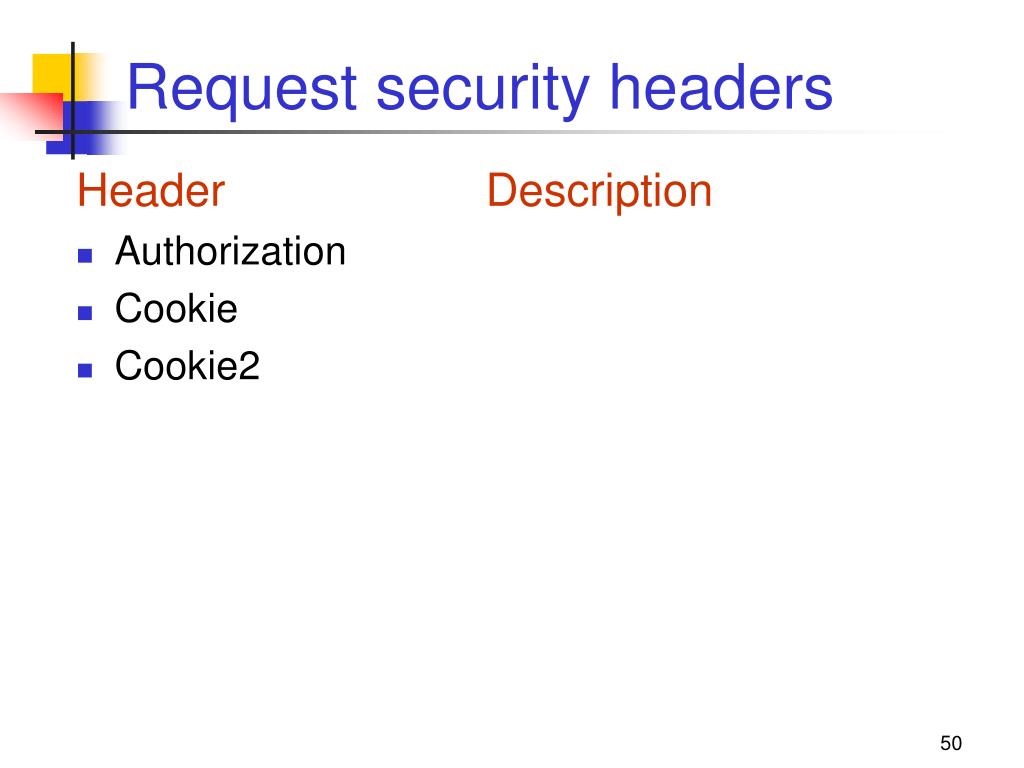Click the orange Description column heading
The height and width of the screenshot is (768, 1024).
[600, 192]
